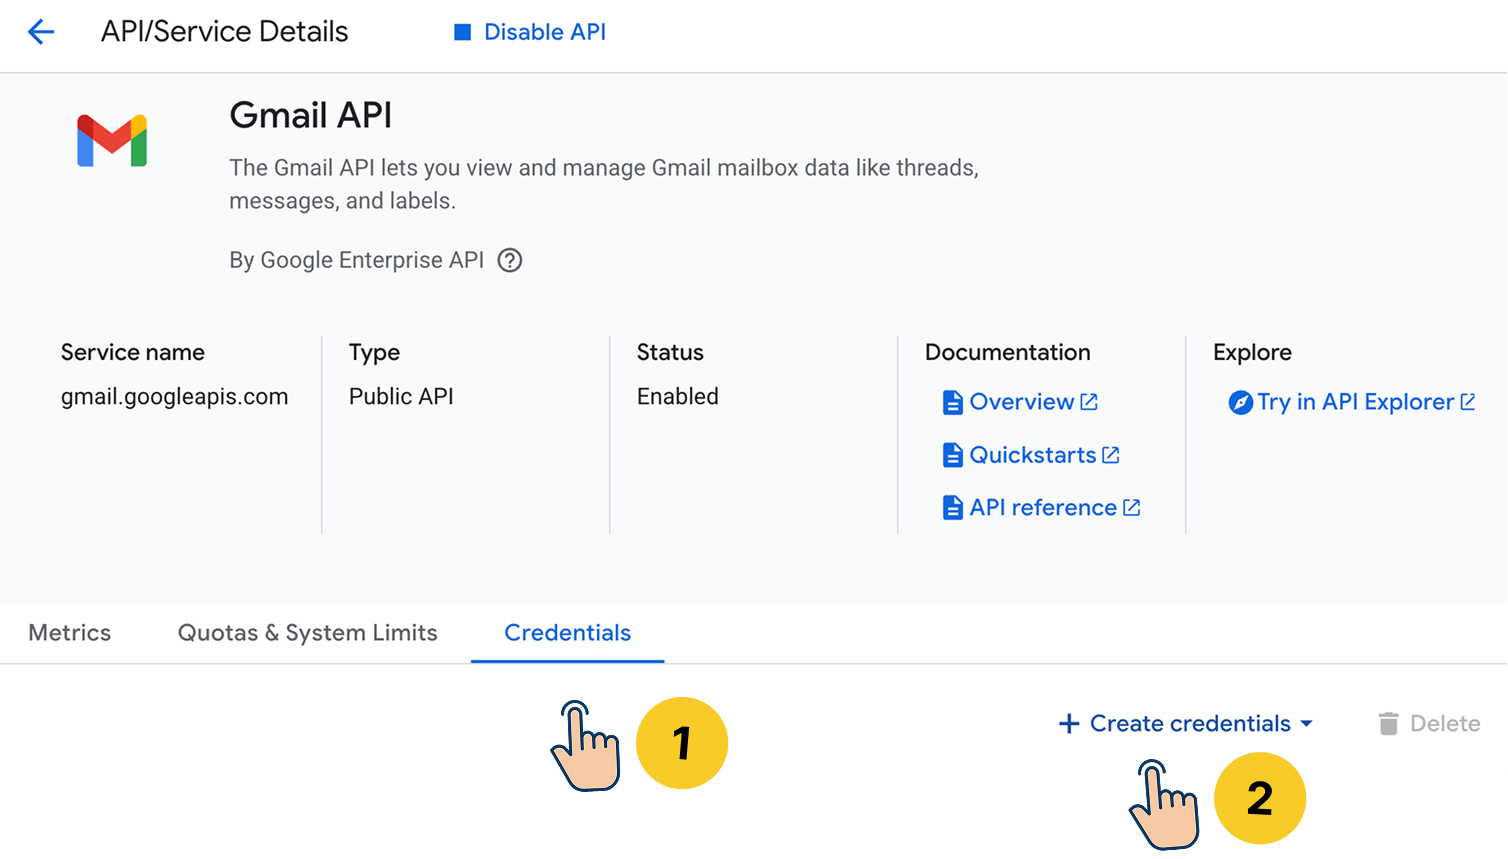Click the Gmail API heading

tap(311, 115)
